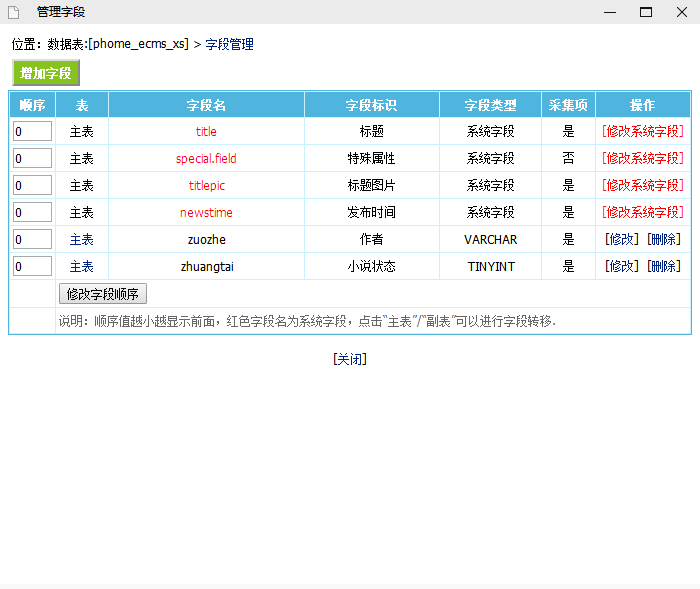Image resolution: width=700 pixels, height=589 pixels.
Task: Click 主表 link in the zuozhe row
Action: point(81,239)
